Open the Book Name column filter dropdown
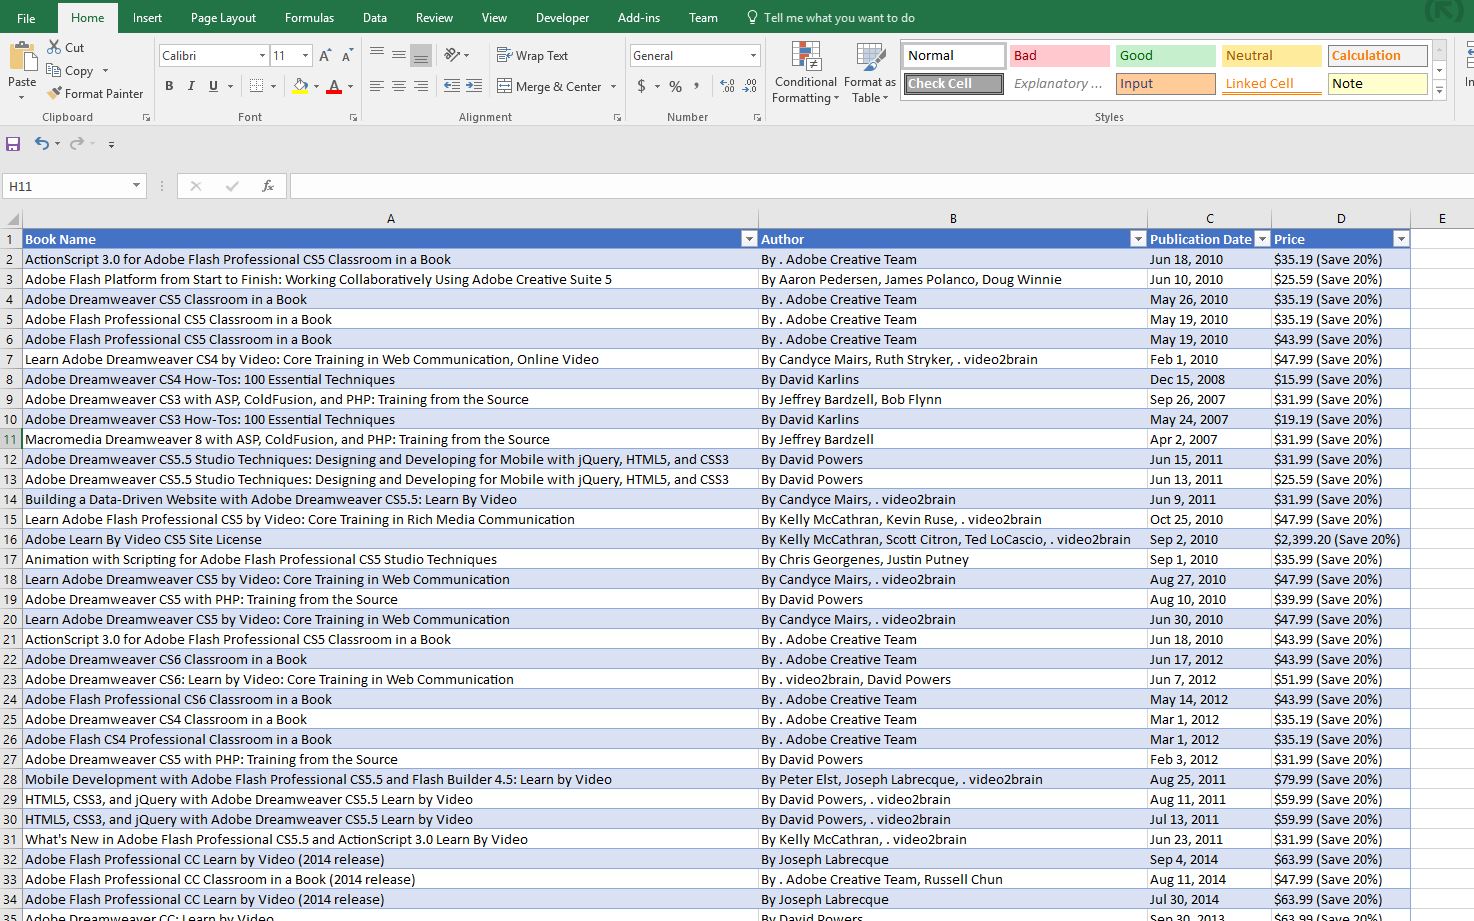The image size is (1474, 921). click(x=748, y=239)
